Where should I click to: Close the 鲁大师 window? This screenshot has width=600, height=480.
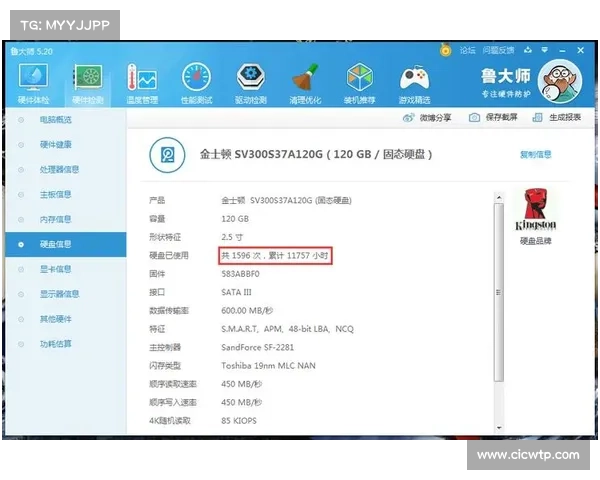pyautogui.click(x=580, y=50)
